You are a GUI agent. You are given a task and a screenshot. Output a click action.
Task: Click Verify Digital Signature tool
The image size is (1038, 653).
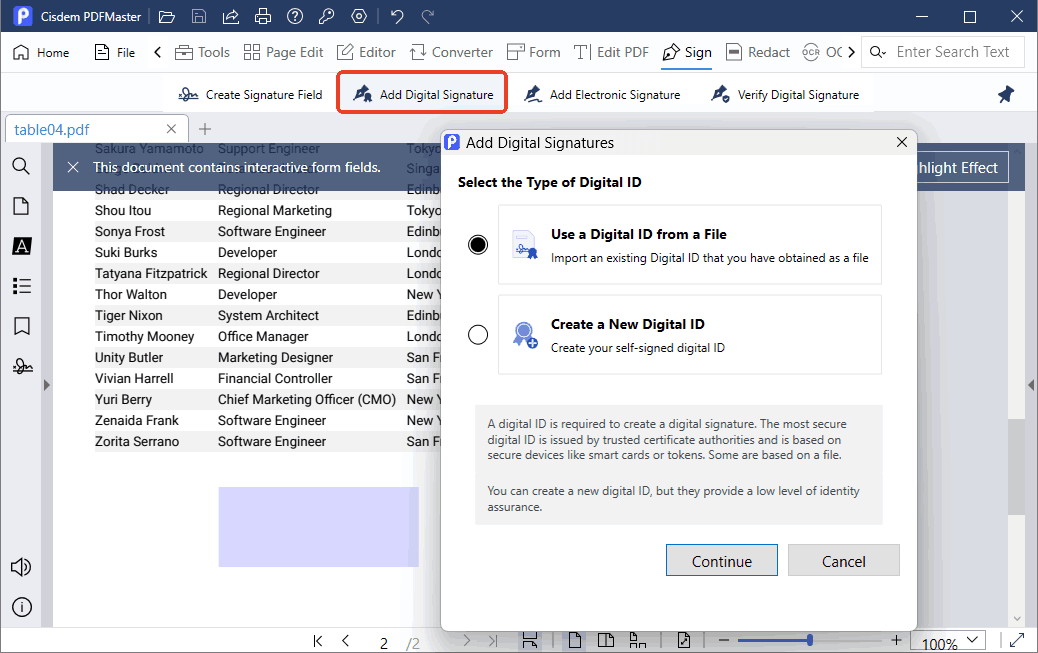click(785, 95)
